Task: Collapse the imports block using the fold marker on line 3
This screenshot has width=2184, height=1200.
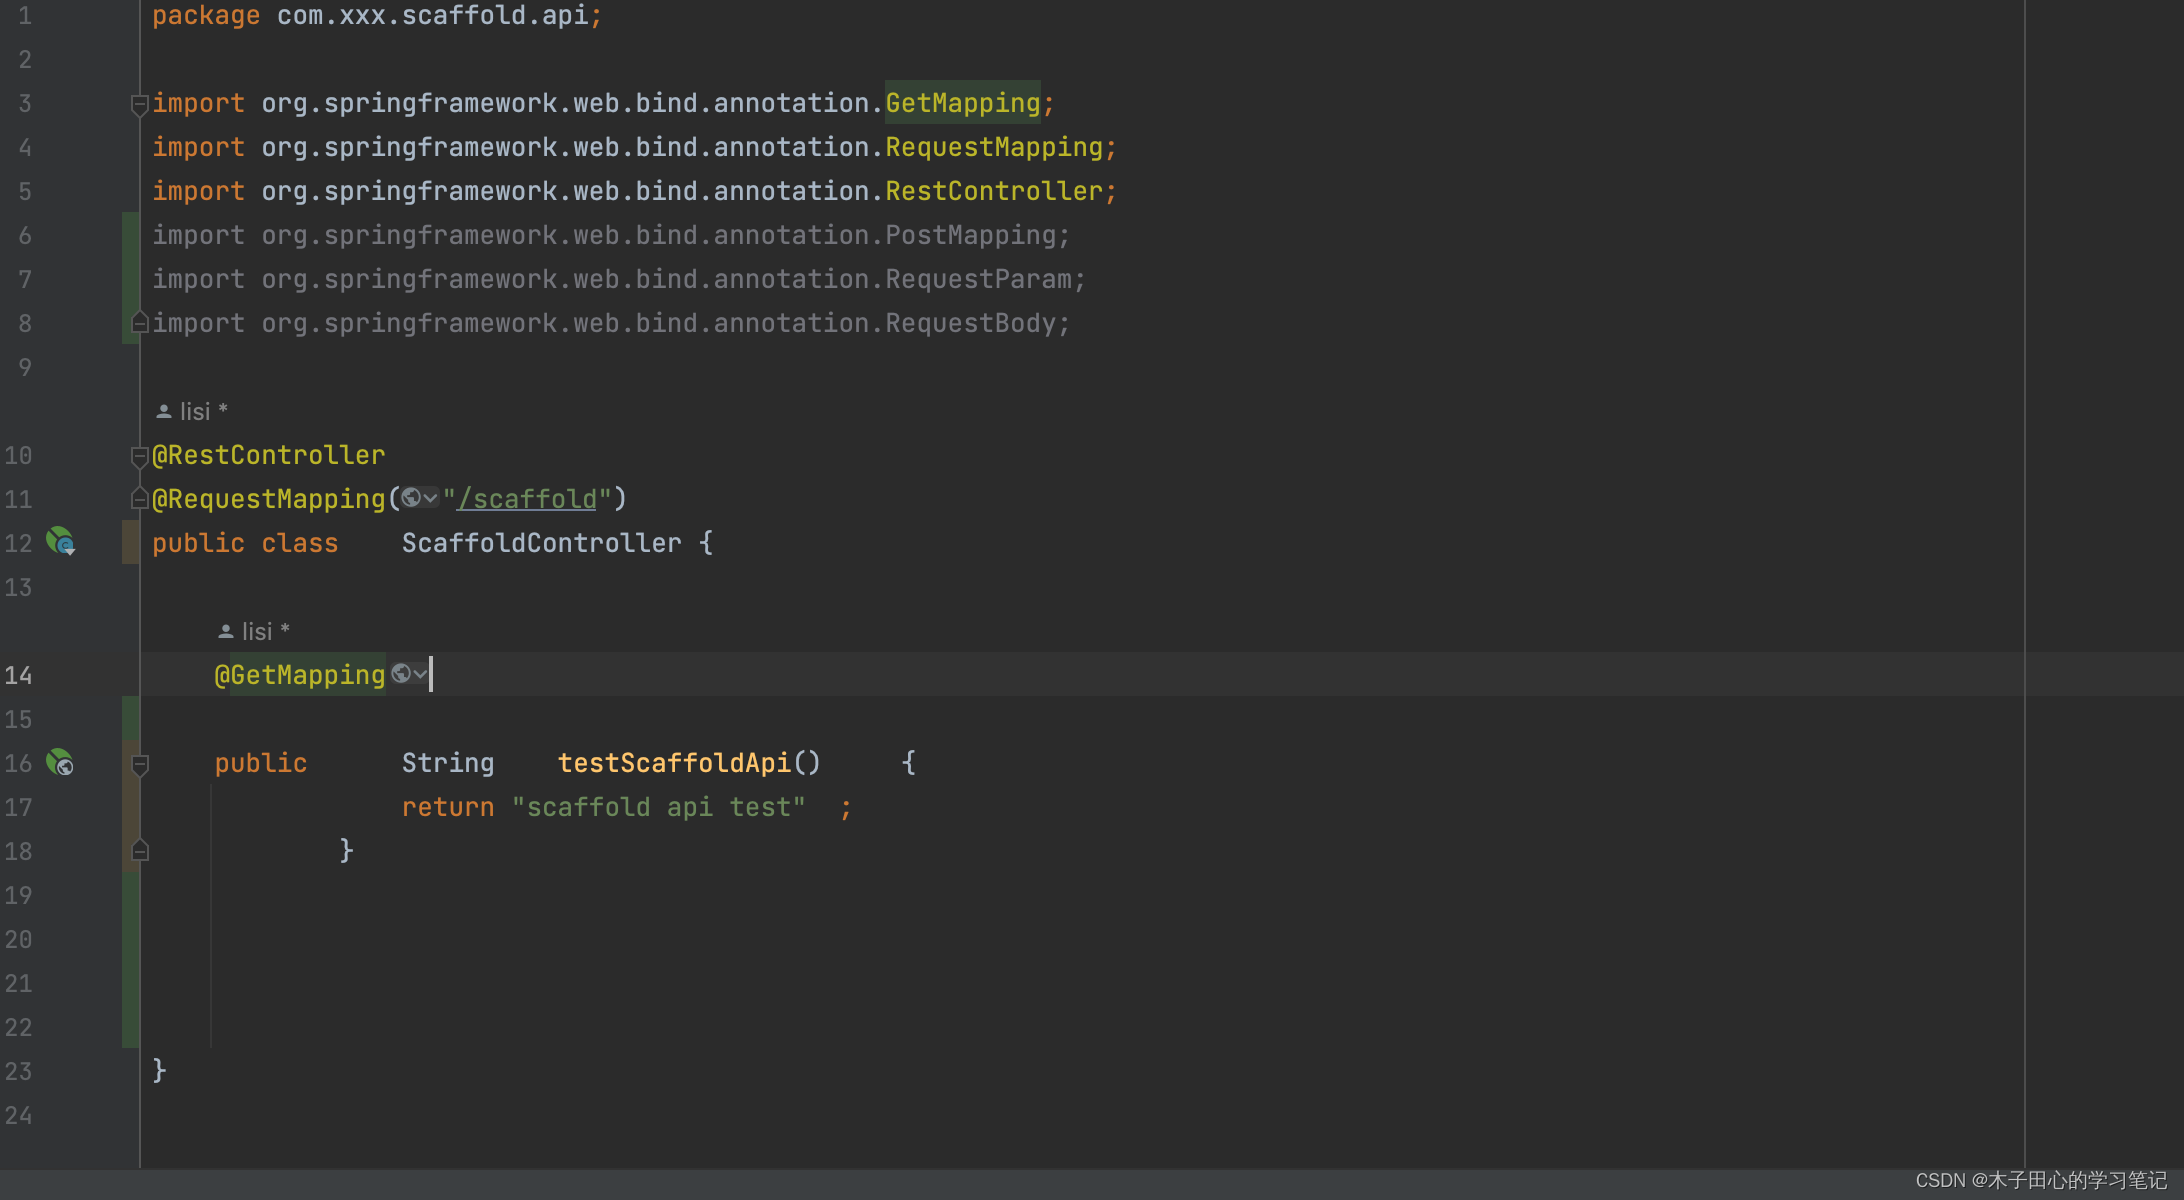Action: (x=140, y=103)
